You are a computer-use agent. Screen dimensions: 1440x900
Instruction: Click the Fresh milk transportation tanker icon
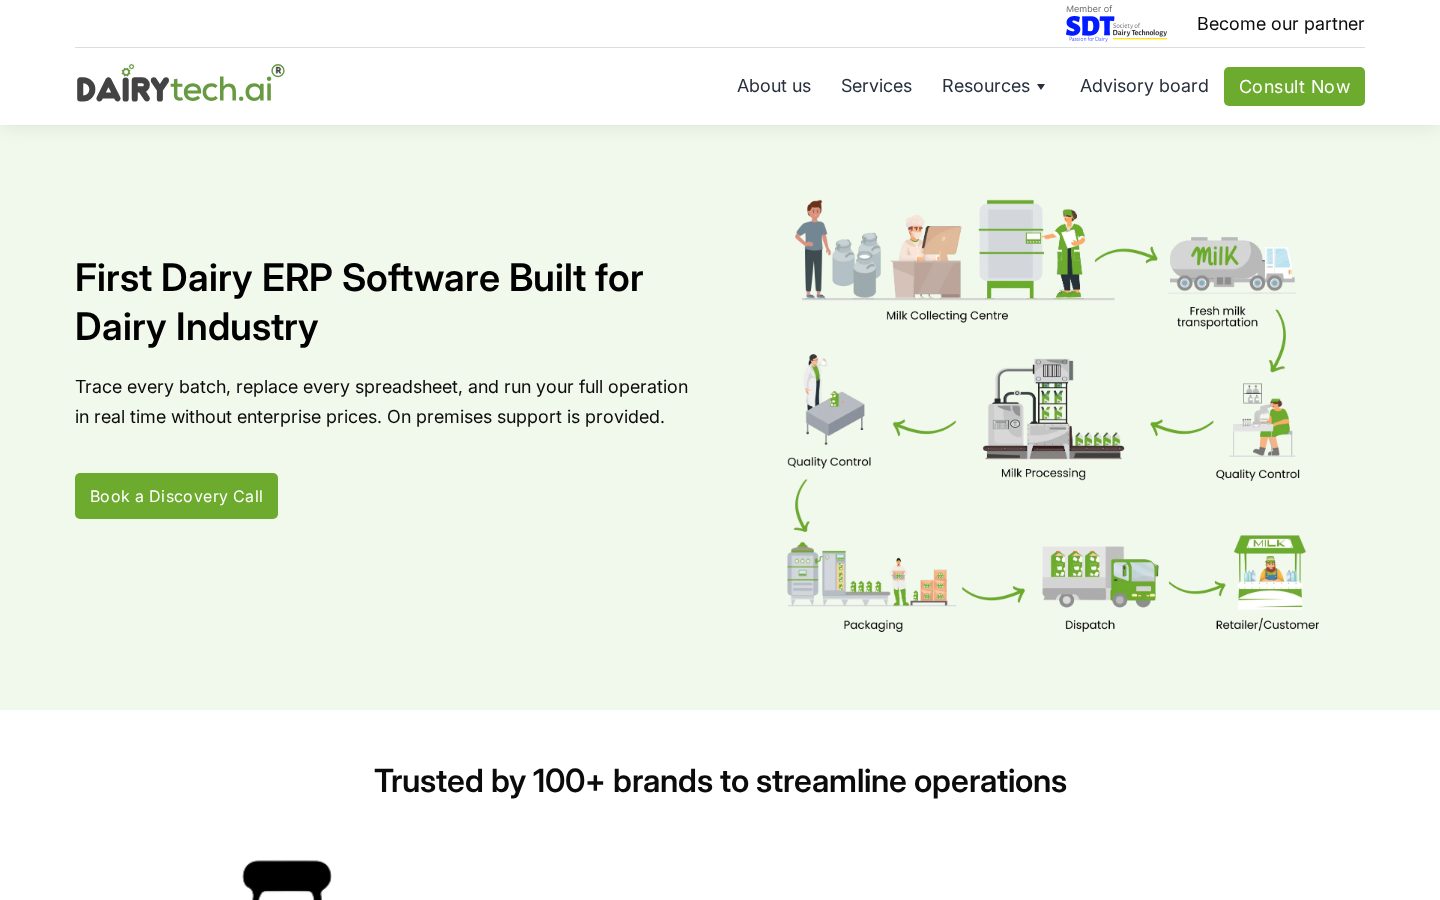1232,264
